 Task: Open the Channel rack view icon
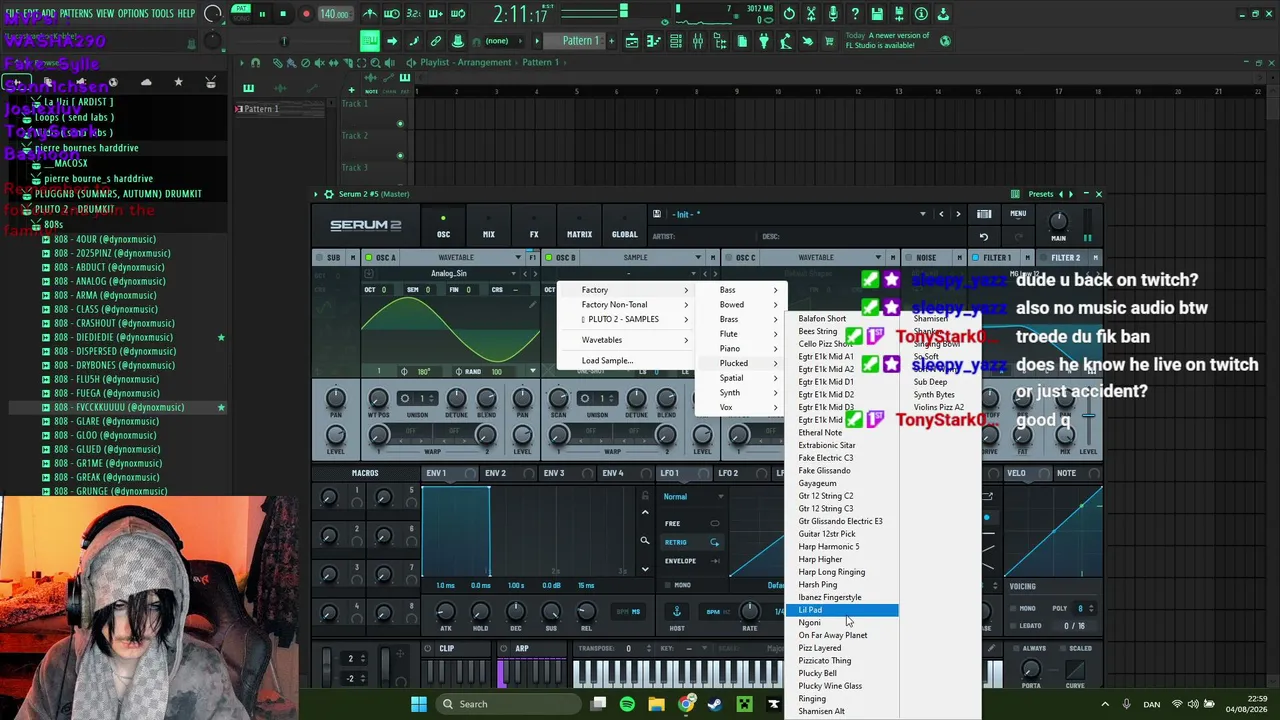pos(676,41)
